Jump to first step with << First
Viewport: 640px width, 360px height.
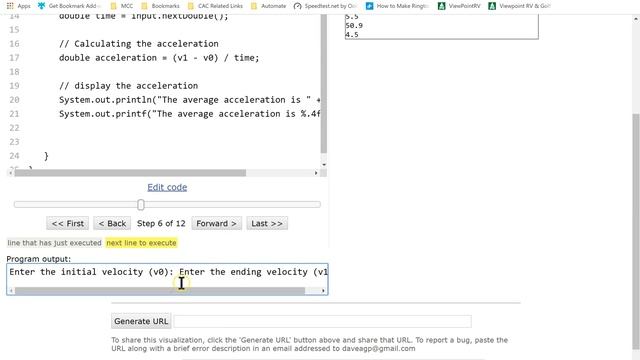67,224
